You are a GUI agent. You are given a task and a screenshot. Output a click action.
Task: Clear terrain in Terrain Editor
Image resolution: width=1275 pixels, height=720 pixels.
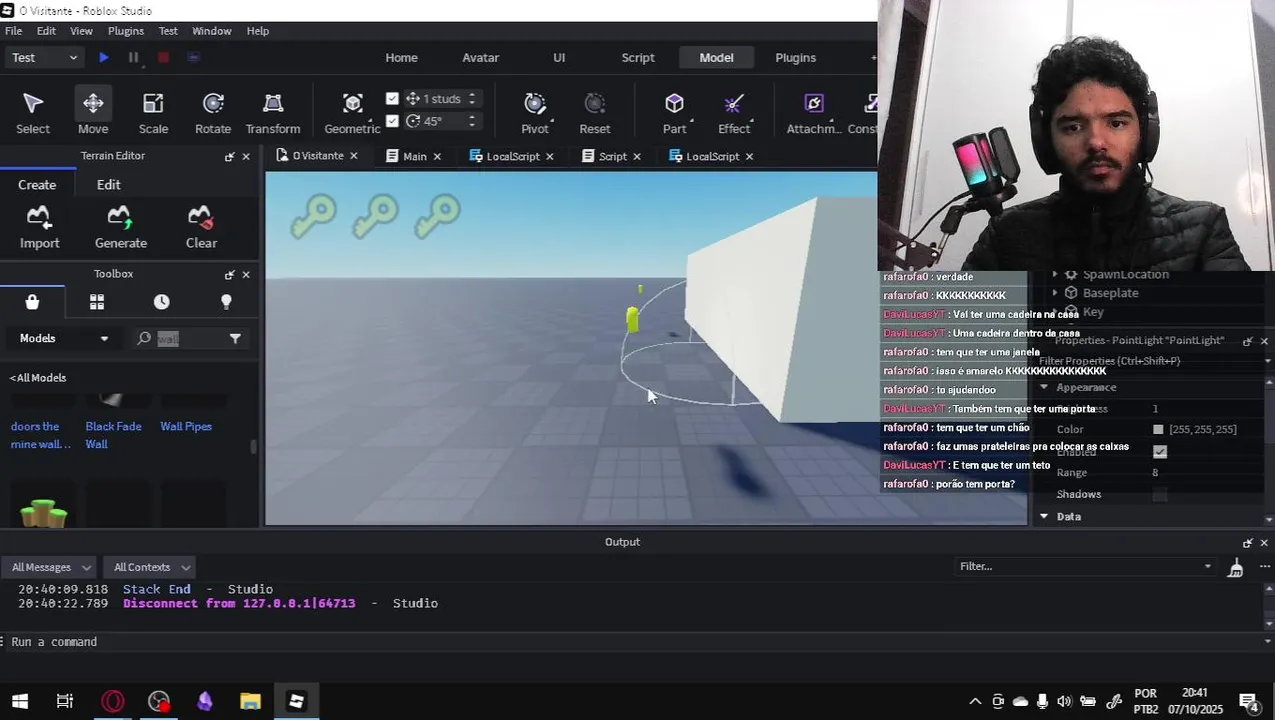pyautogui.click(x=201, y=227)
